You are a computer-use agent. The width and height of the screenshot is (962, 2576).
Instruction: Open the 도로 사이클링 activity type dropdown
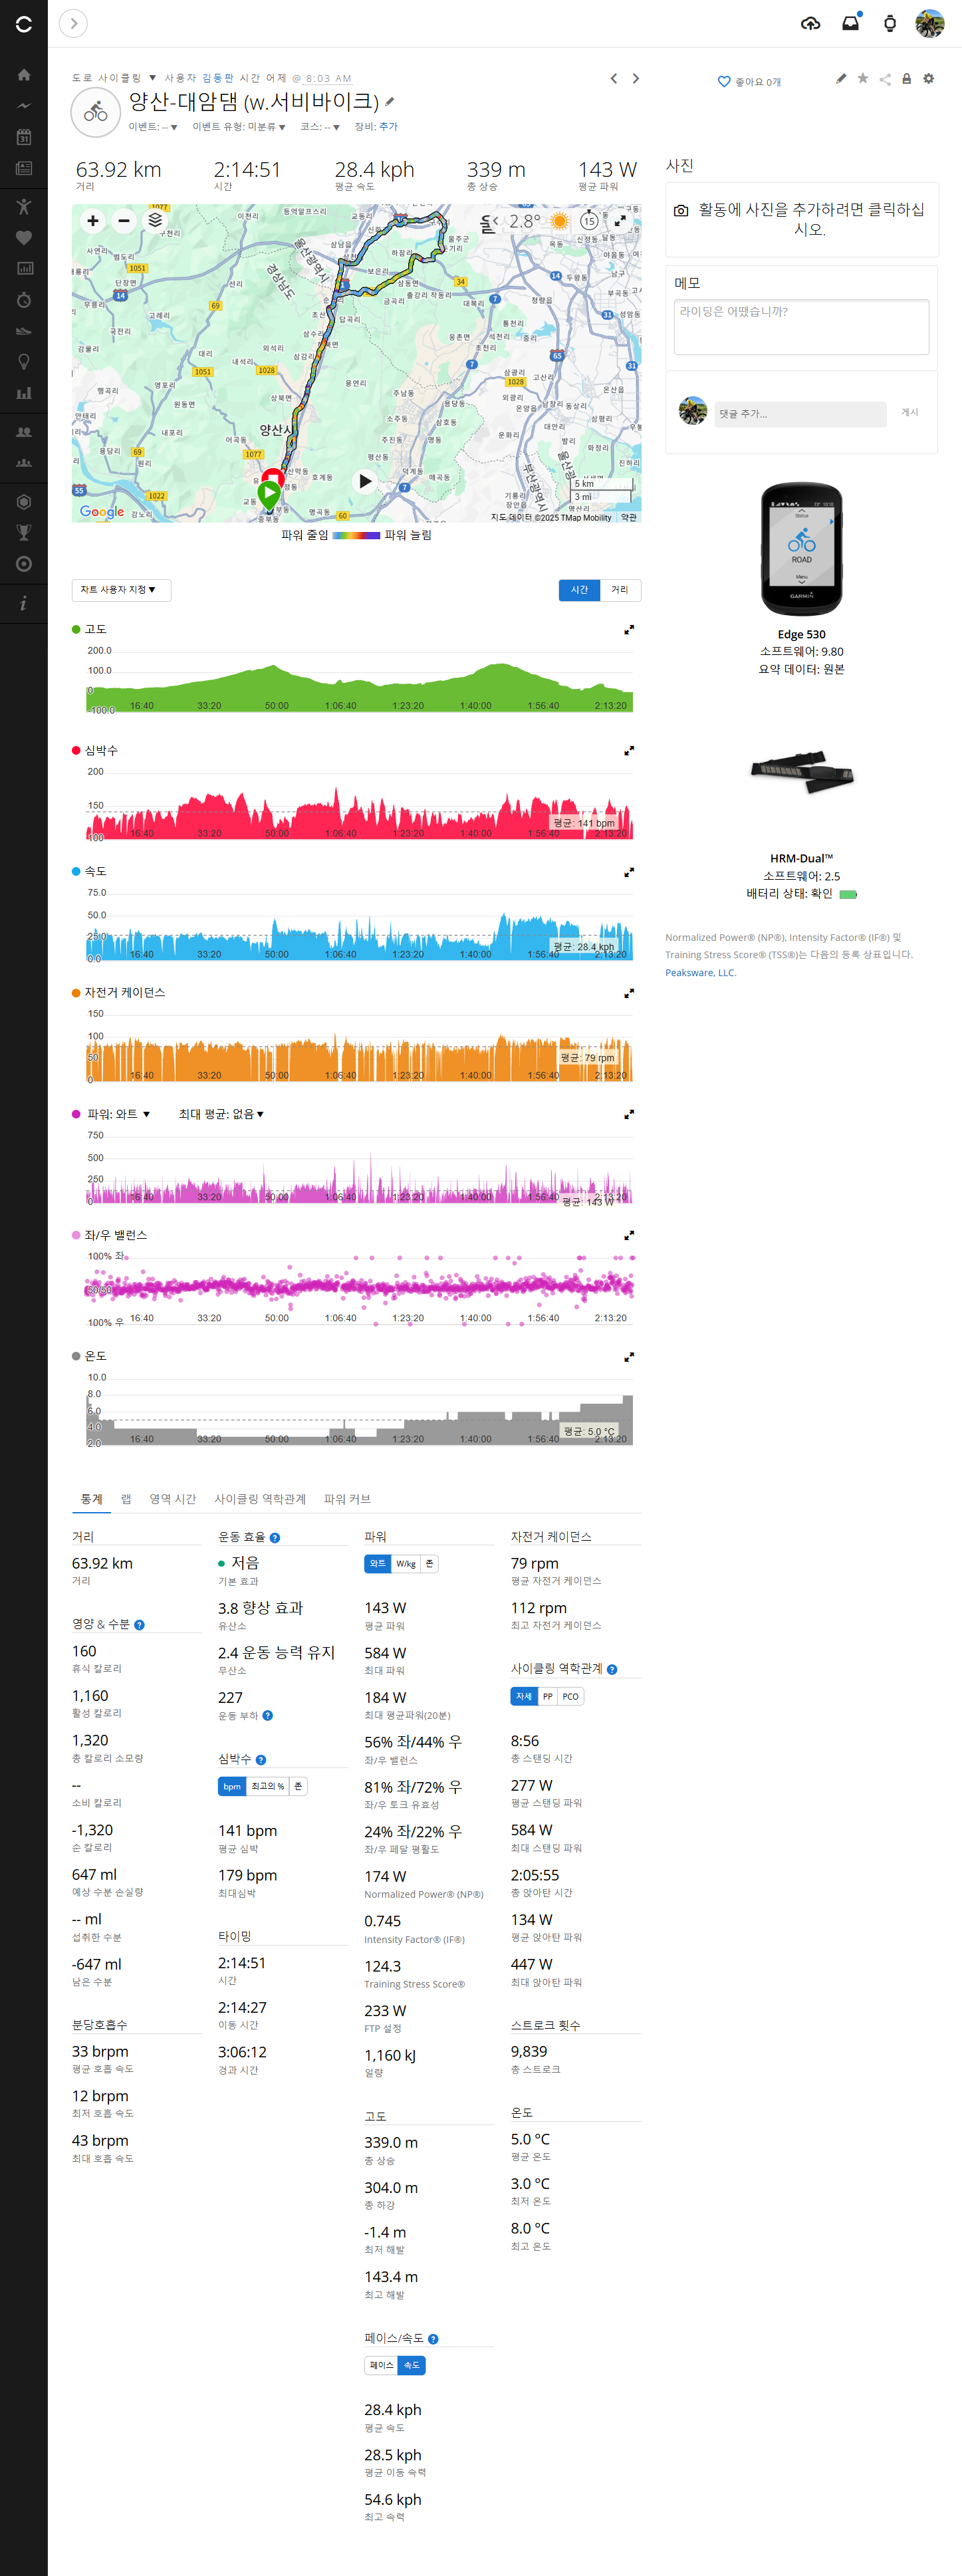(x=114, y=78)
